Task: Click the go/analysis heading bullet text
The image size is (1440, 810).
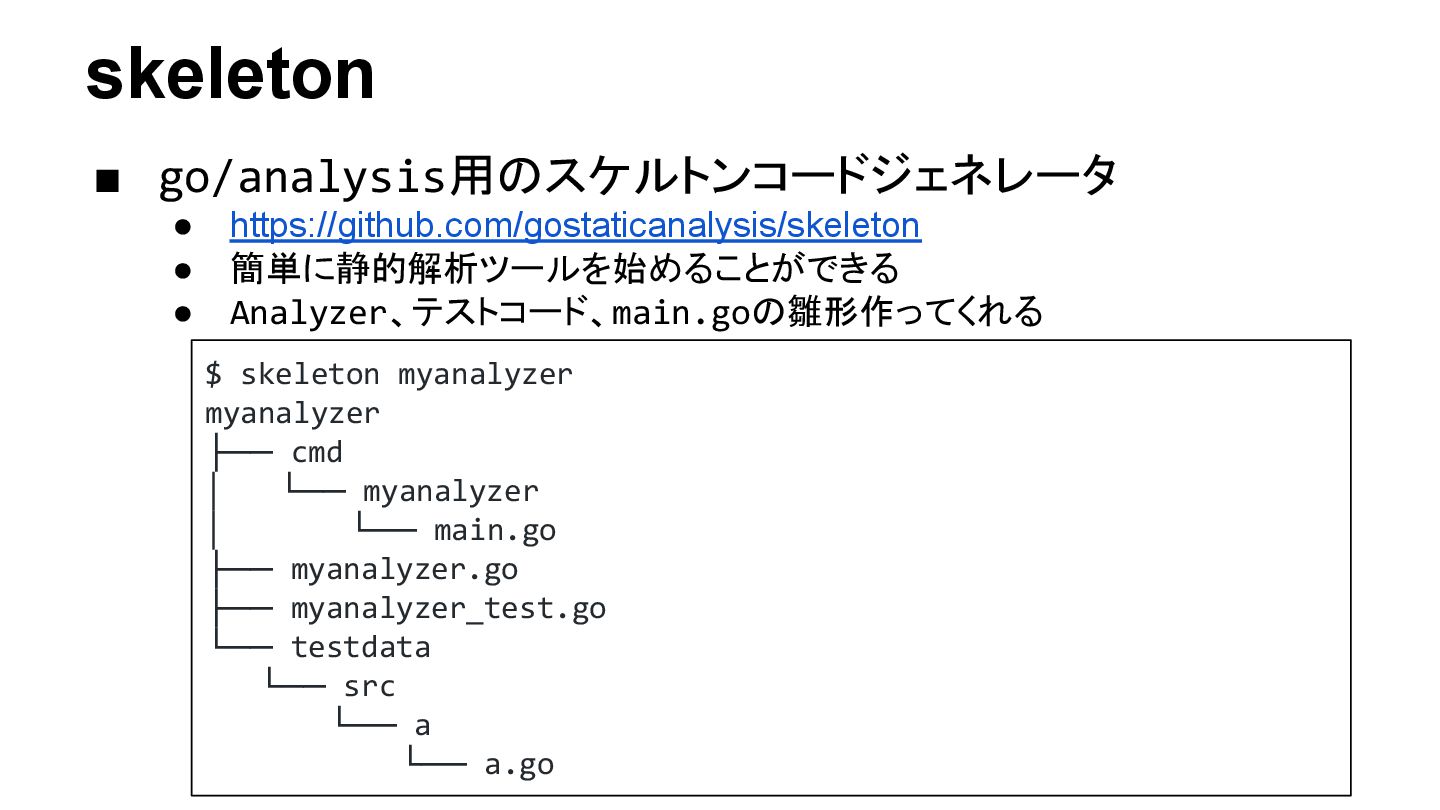Action: point(638,179)
